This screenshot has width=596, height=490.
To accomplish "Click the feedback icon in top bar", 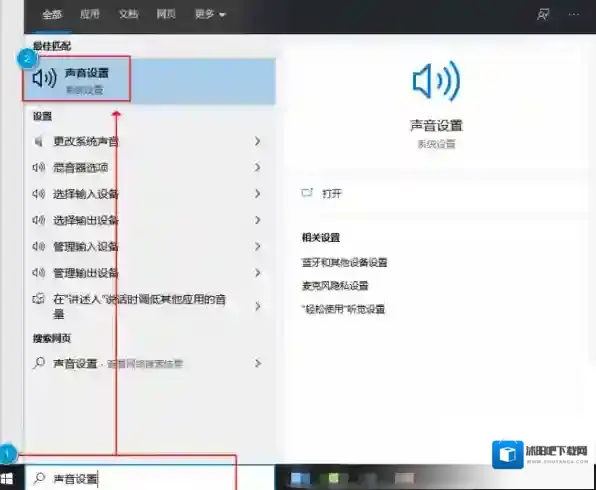I will coord(543,14).
